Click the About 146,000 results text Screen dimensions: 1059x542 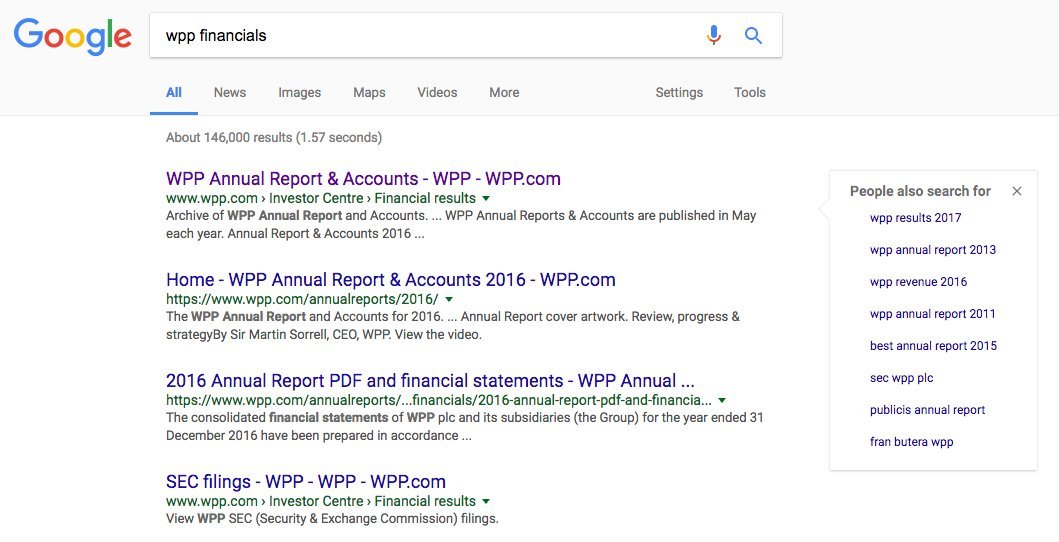pos(274,138)
